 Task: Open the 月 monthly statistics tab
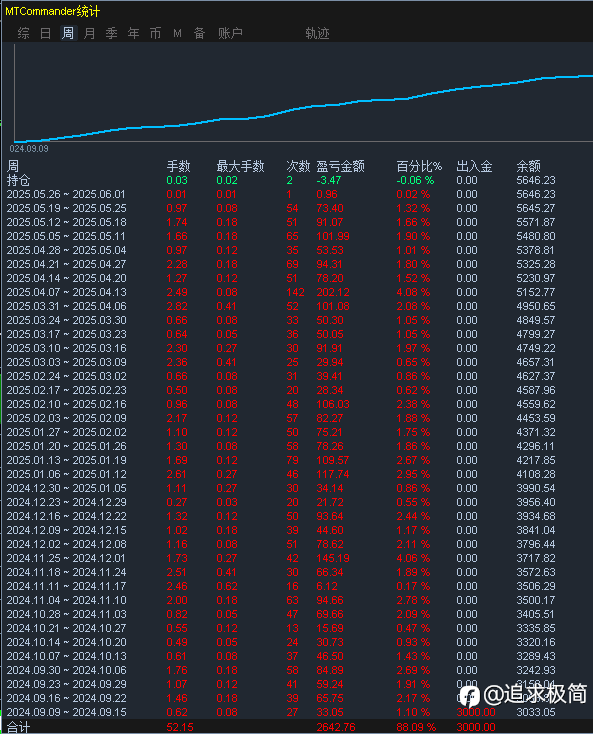(x=89, y=33)
